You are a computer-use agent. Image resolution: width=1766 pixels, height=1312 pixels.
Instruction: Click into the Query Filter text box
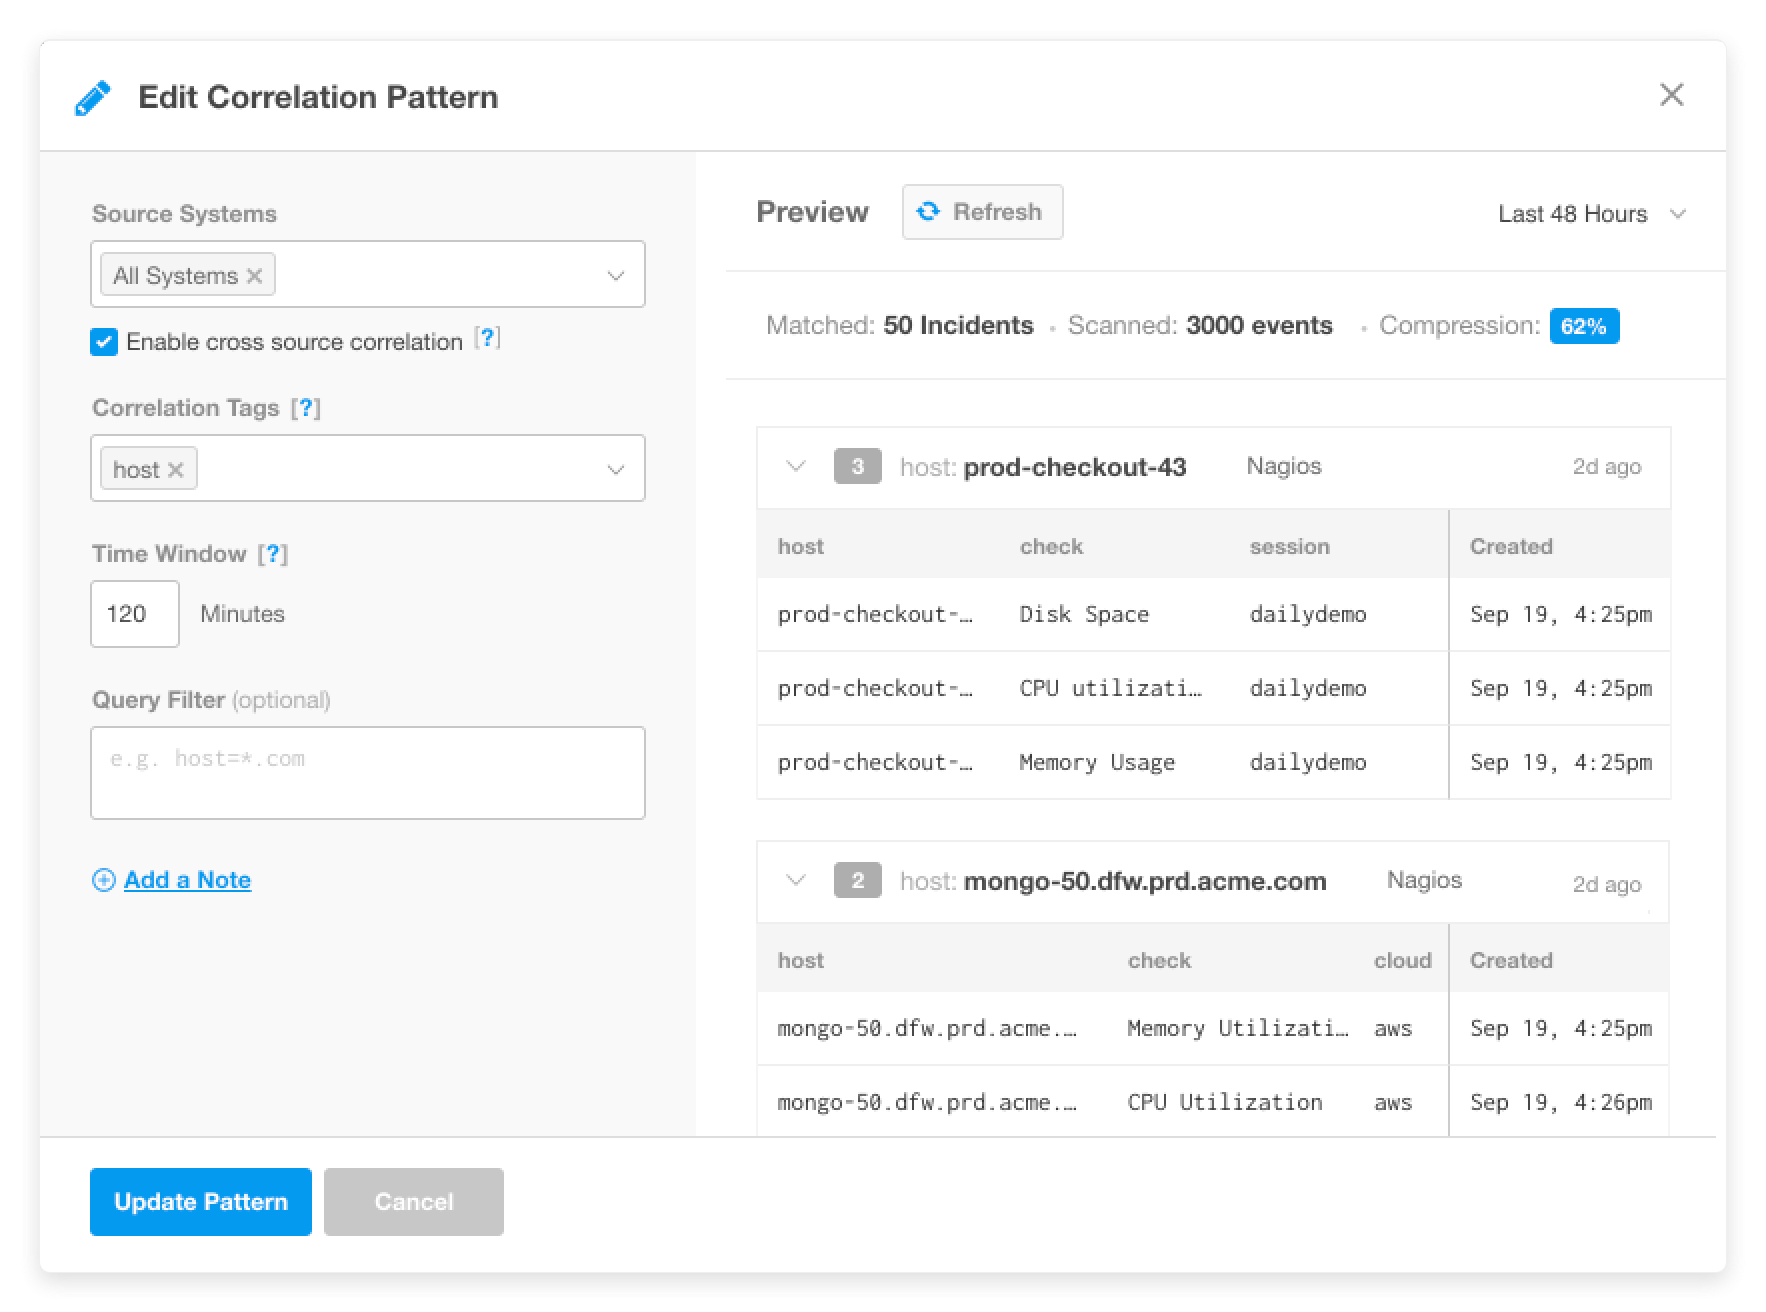[367, 772]
